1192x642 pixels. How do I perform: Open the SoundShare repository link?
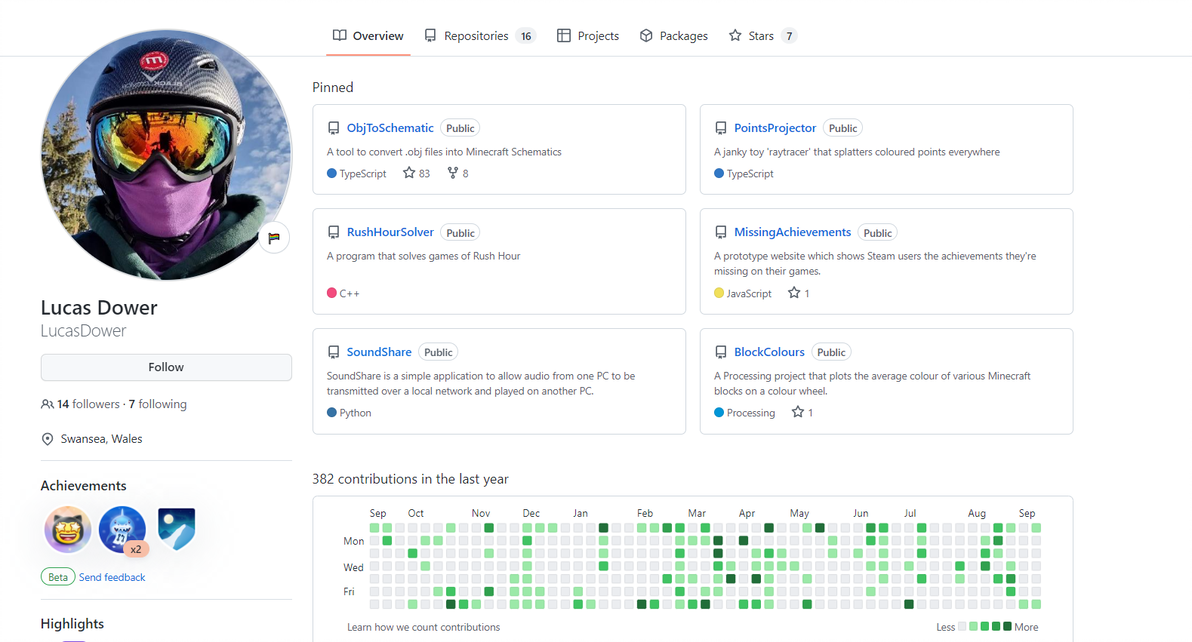(x=379, y=352)
